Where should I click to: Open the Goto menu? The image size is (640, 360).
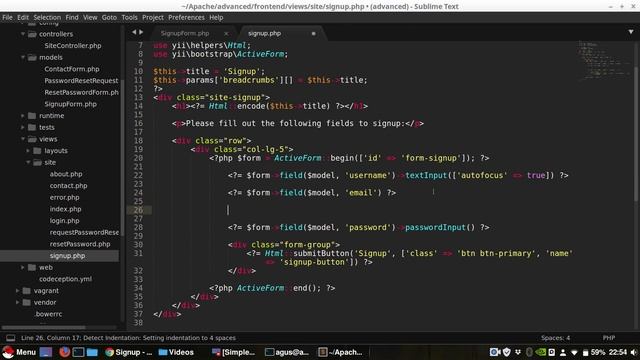point(109,18)
